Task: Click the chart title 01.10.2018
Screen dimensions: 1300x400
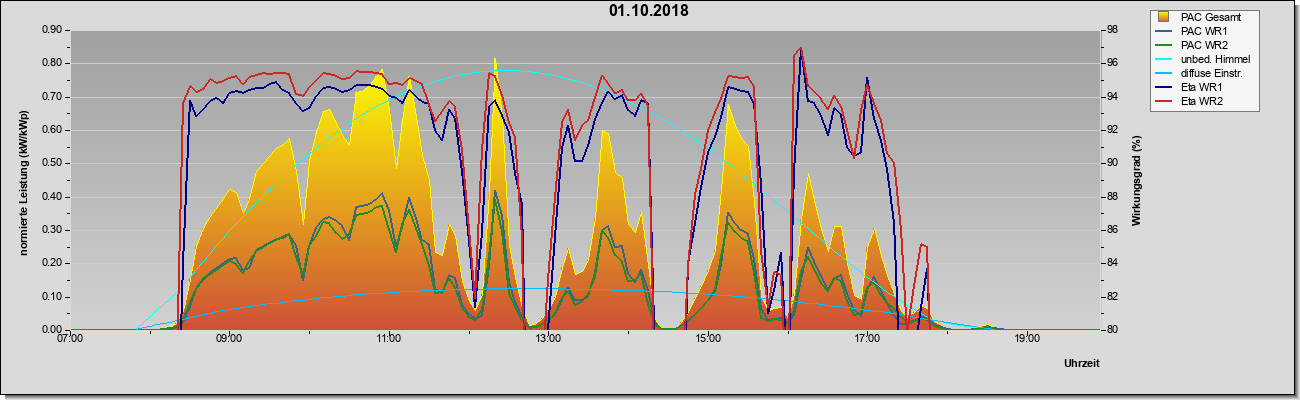Action: pos(648,11)
